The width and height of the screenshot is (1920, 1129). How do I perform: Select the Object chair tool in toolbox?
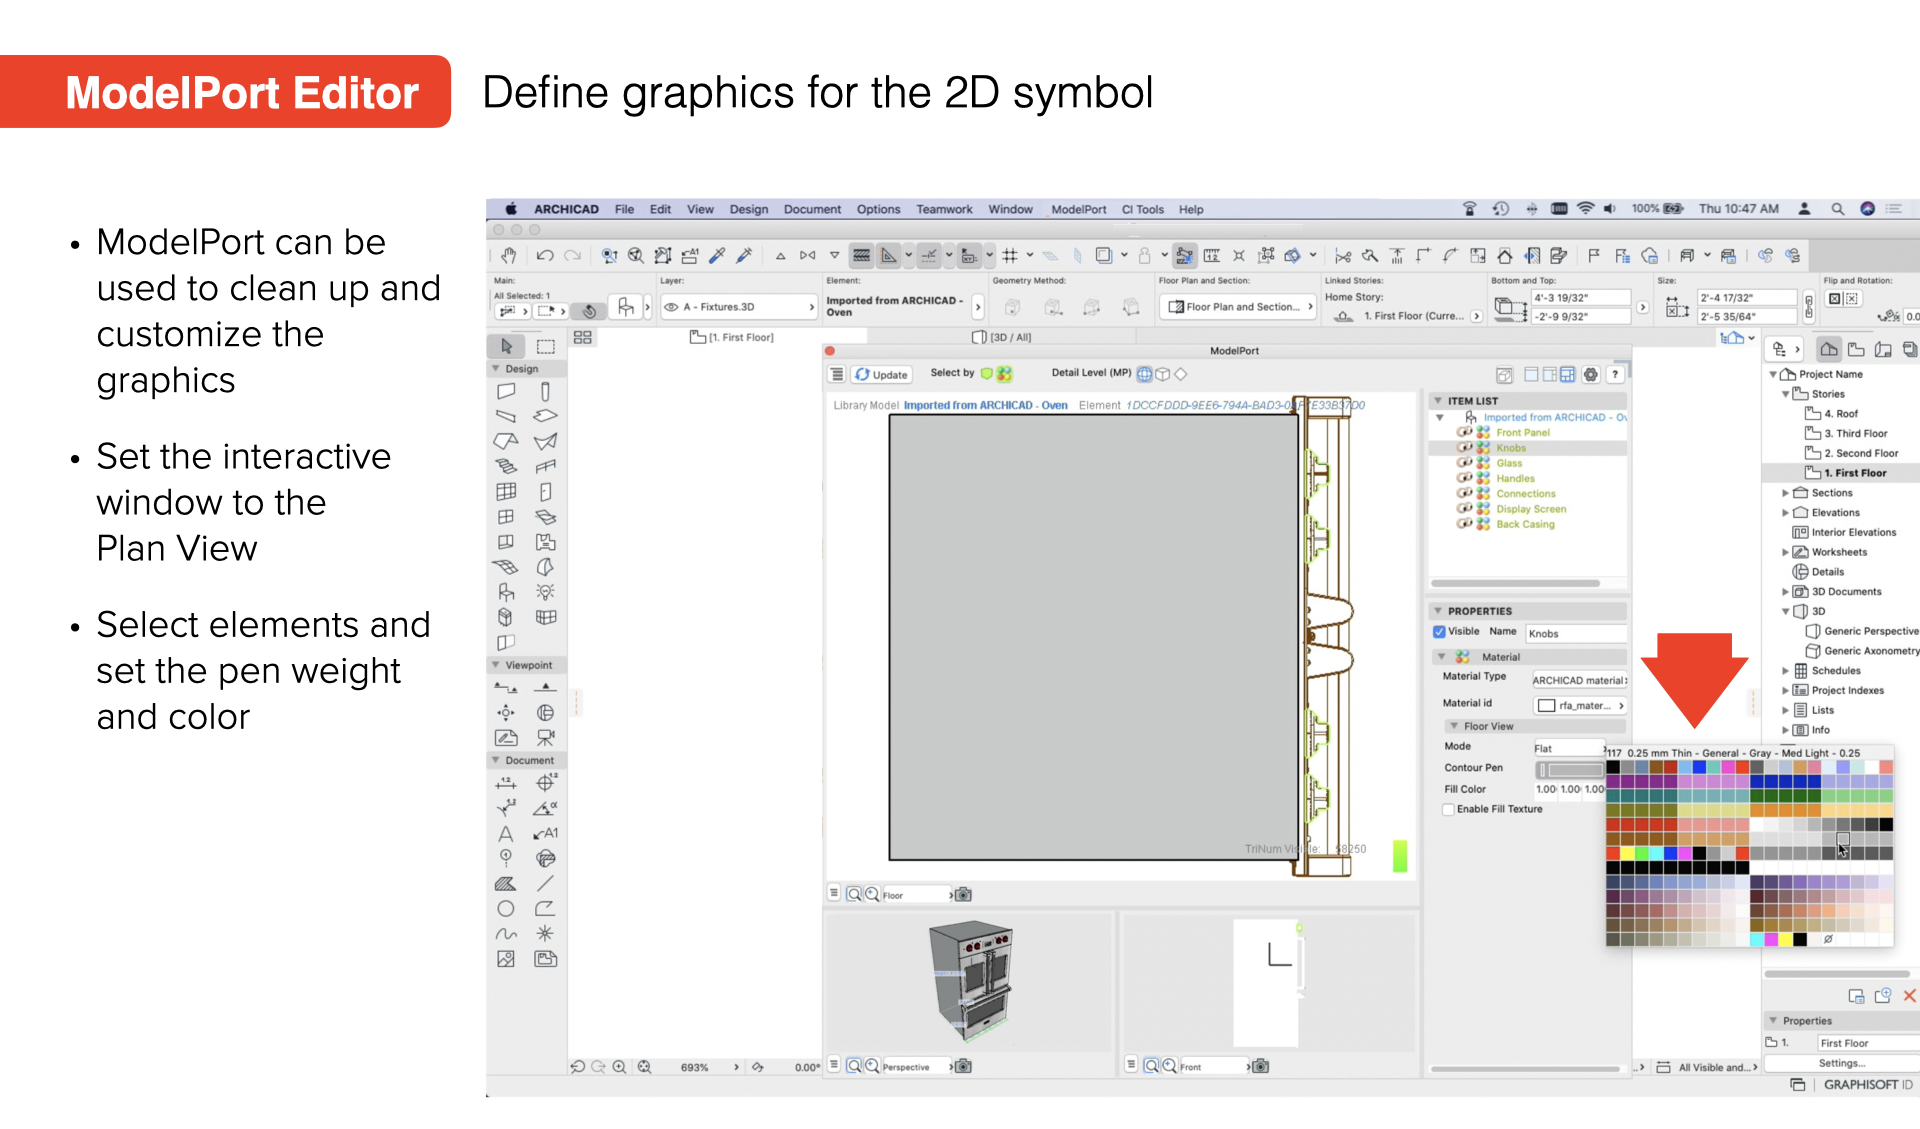click(x=506, y=592)
